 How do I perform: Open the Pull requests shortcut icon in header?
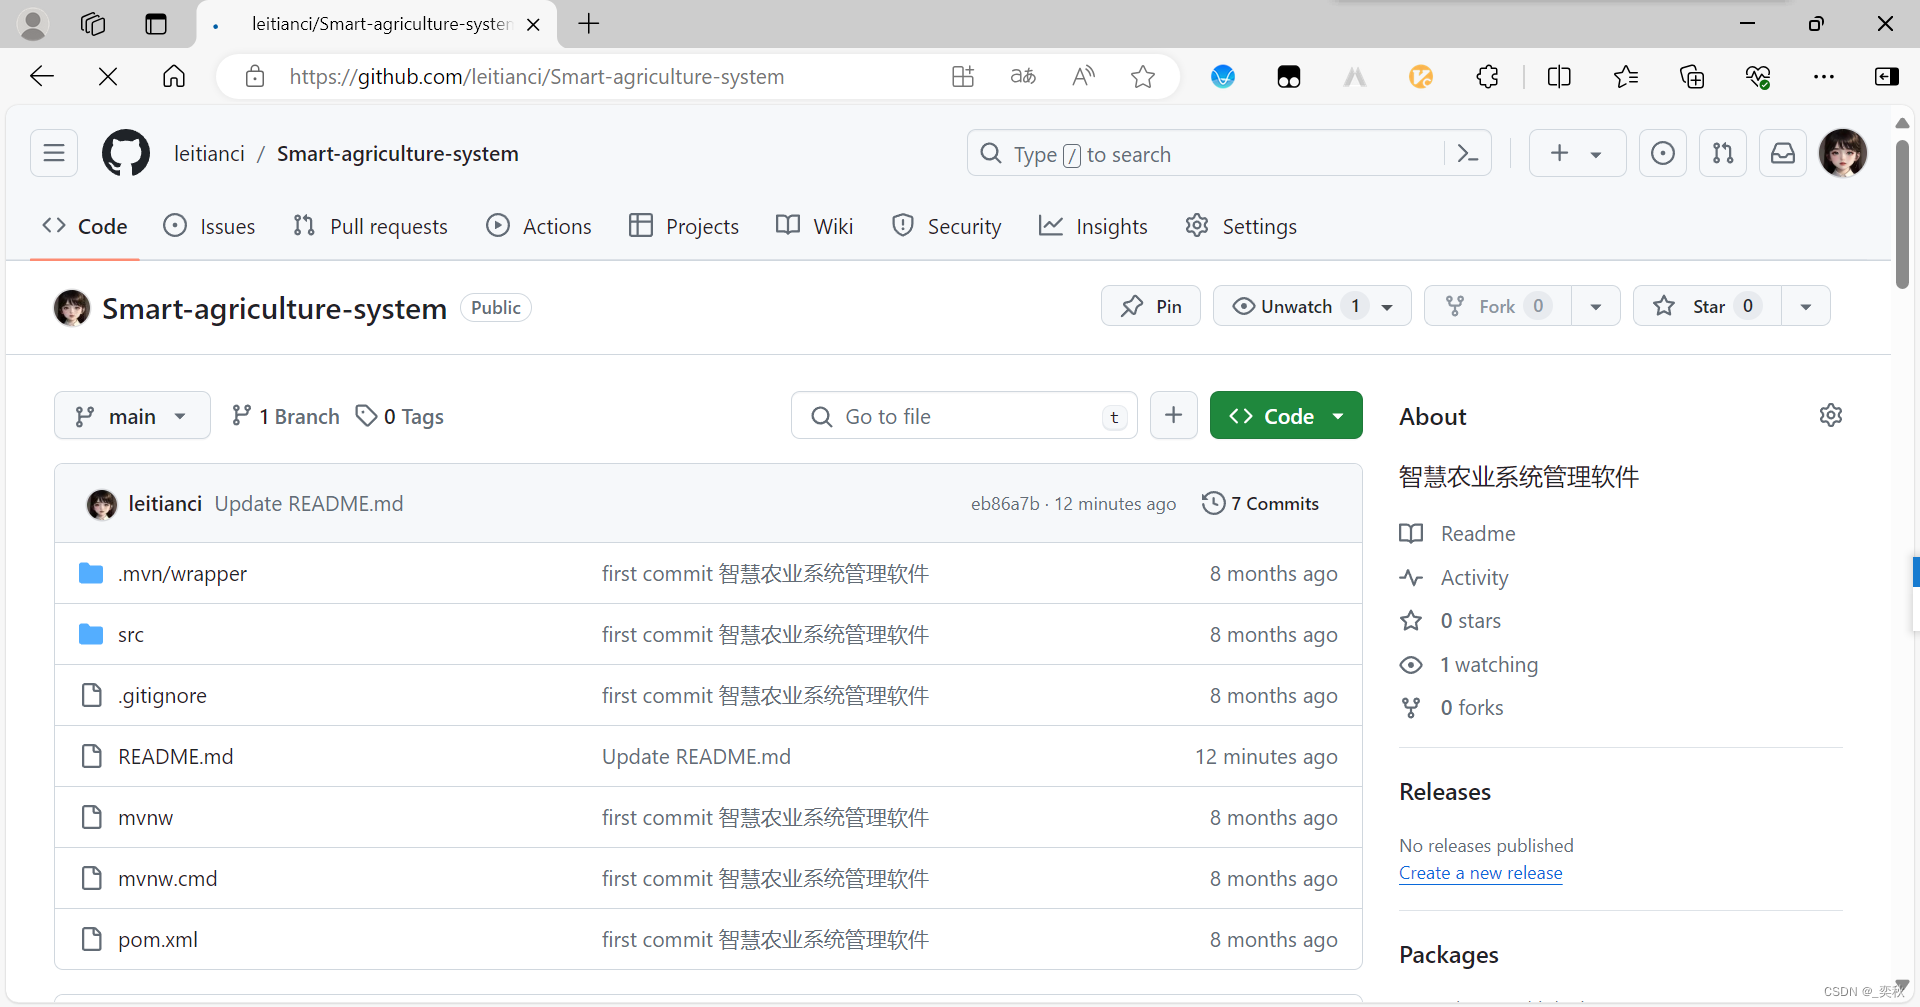click(x=1723, y=153)
